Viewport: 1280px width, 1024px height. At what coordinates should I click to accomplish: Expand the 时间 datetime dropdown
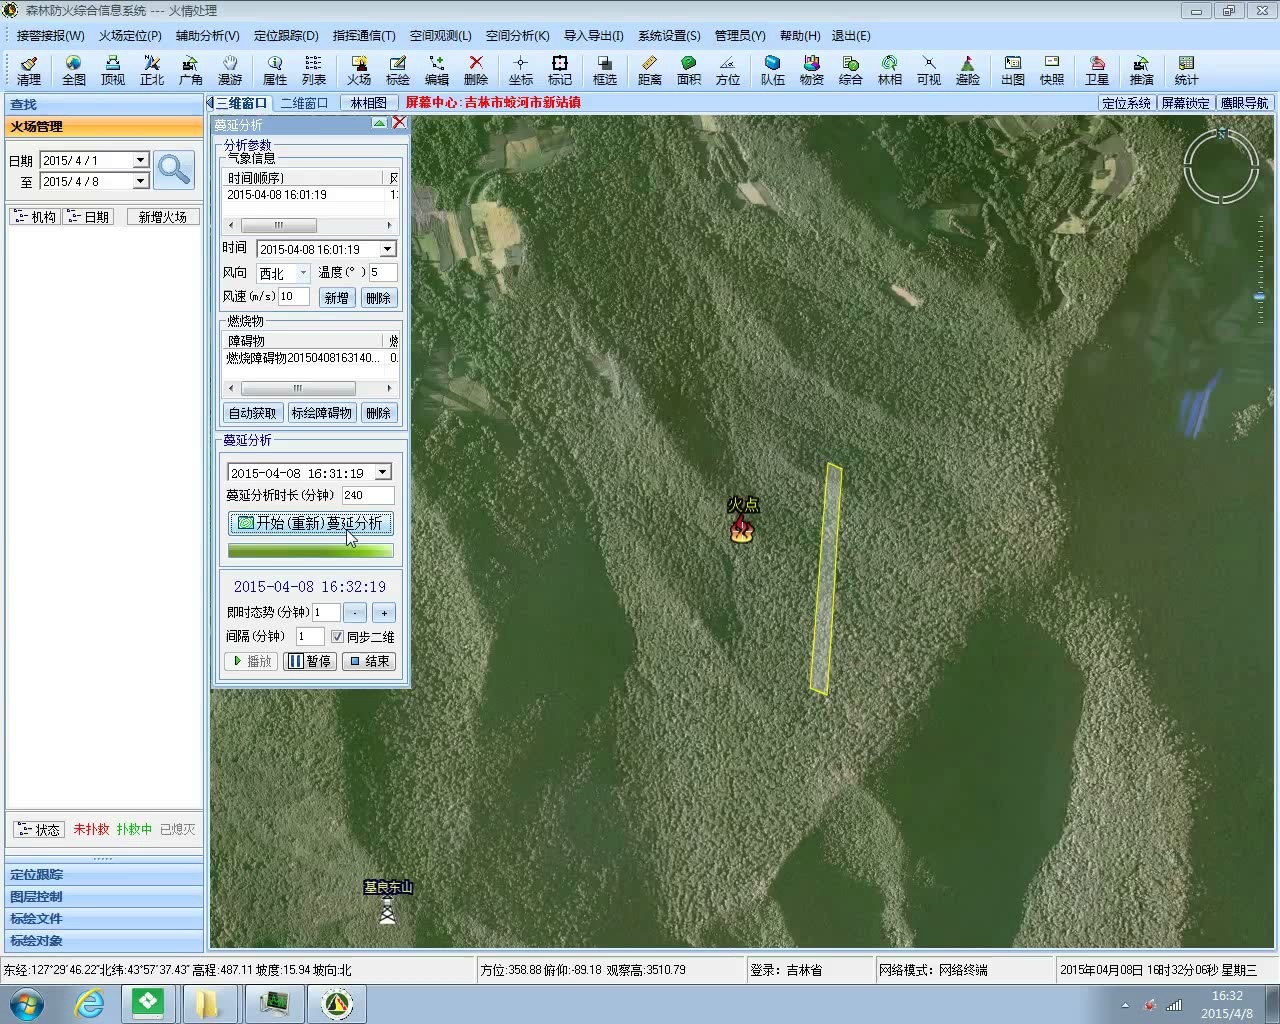388,249
